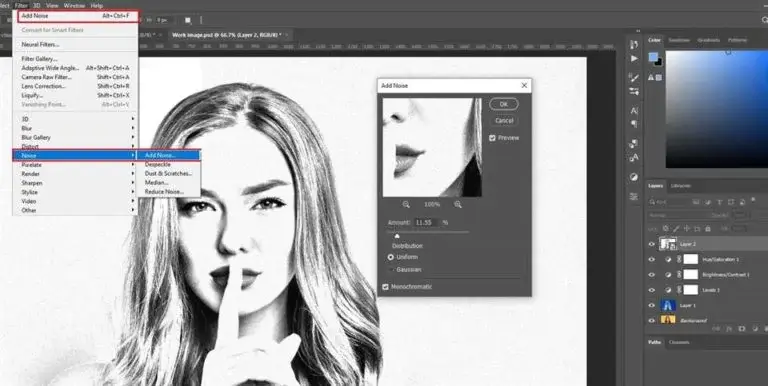Viewport: 768px width, 386px height.
Task: Toggle the Monochromatic checkbox
Action: pos(385,287)
